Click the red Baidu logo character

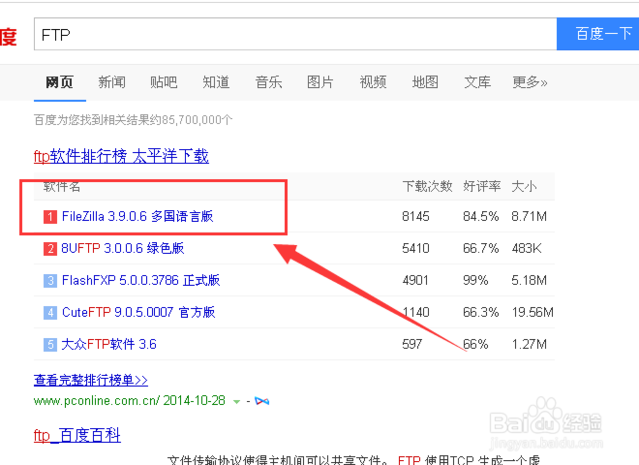point(8,37)
